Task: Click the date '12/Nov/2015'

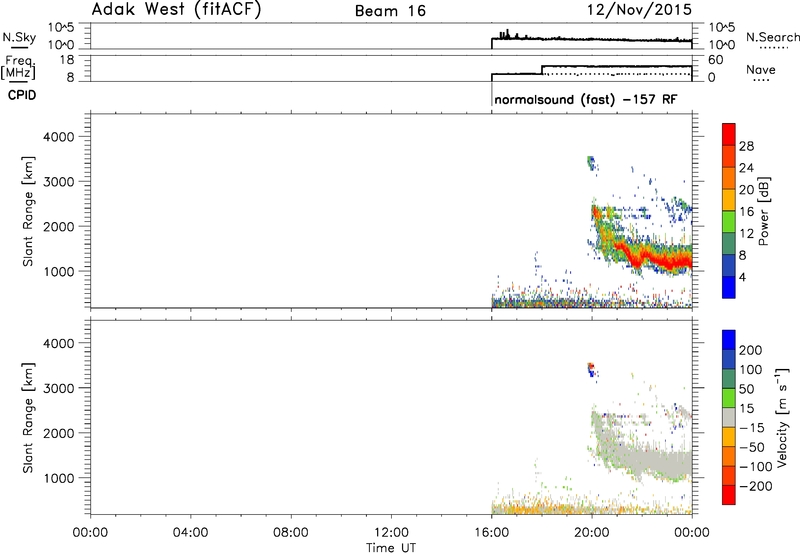Action: (x=639, y=10)
